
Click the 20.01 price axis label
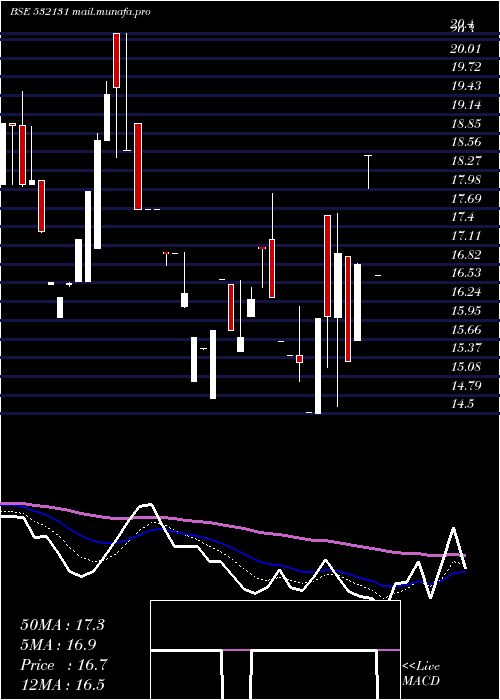466,49
